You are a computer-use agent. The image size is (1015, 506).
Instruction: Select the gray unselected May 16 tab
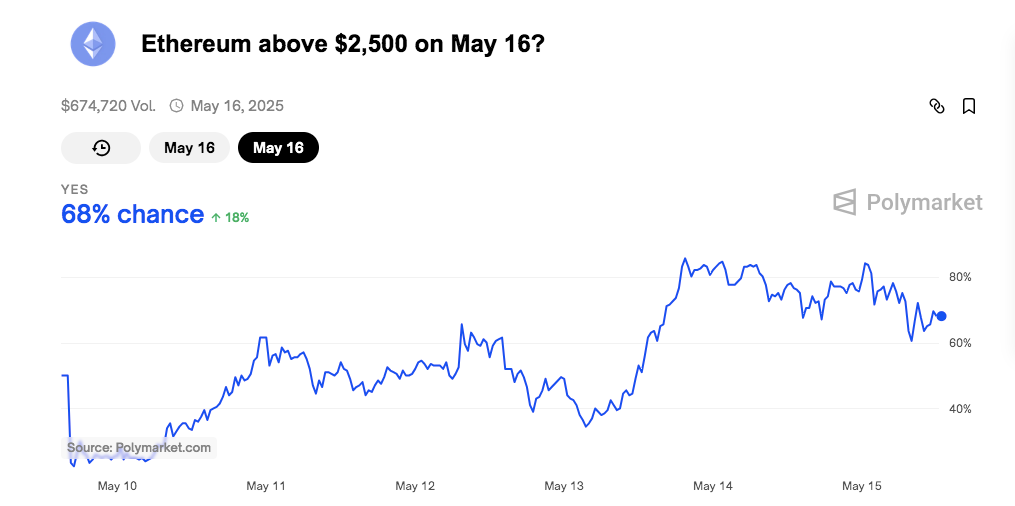click(189, 148)
